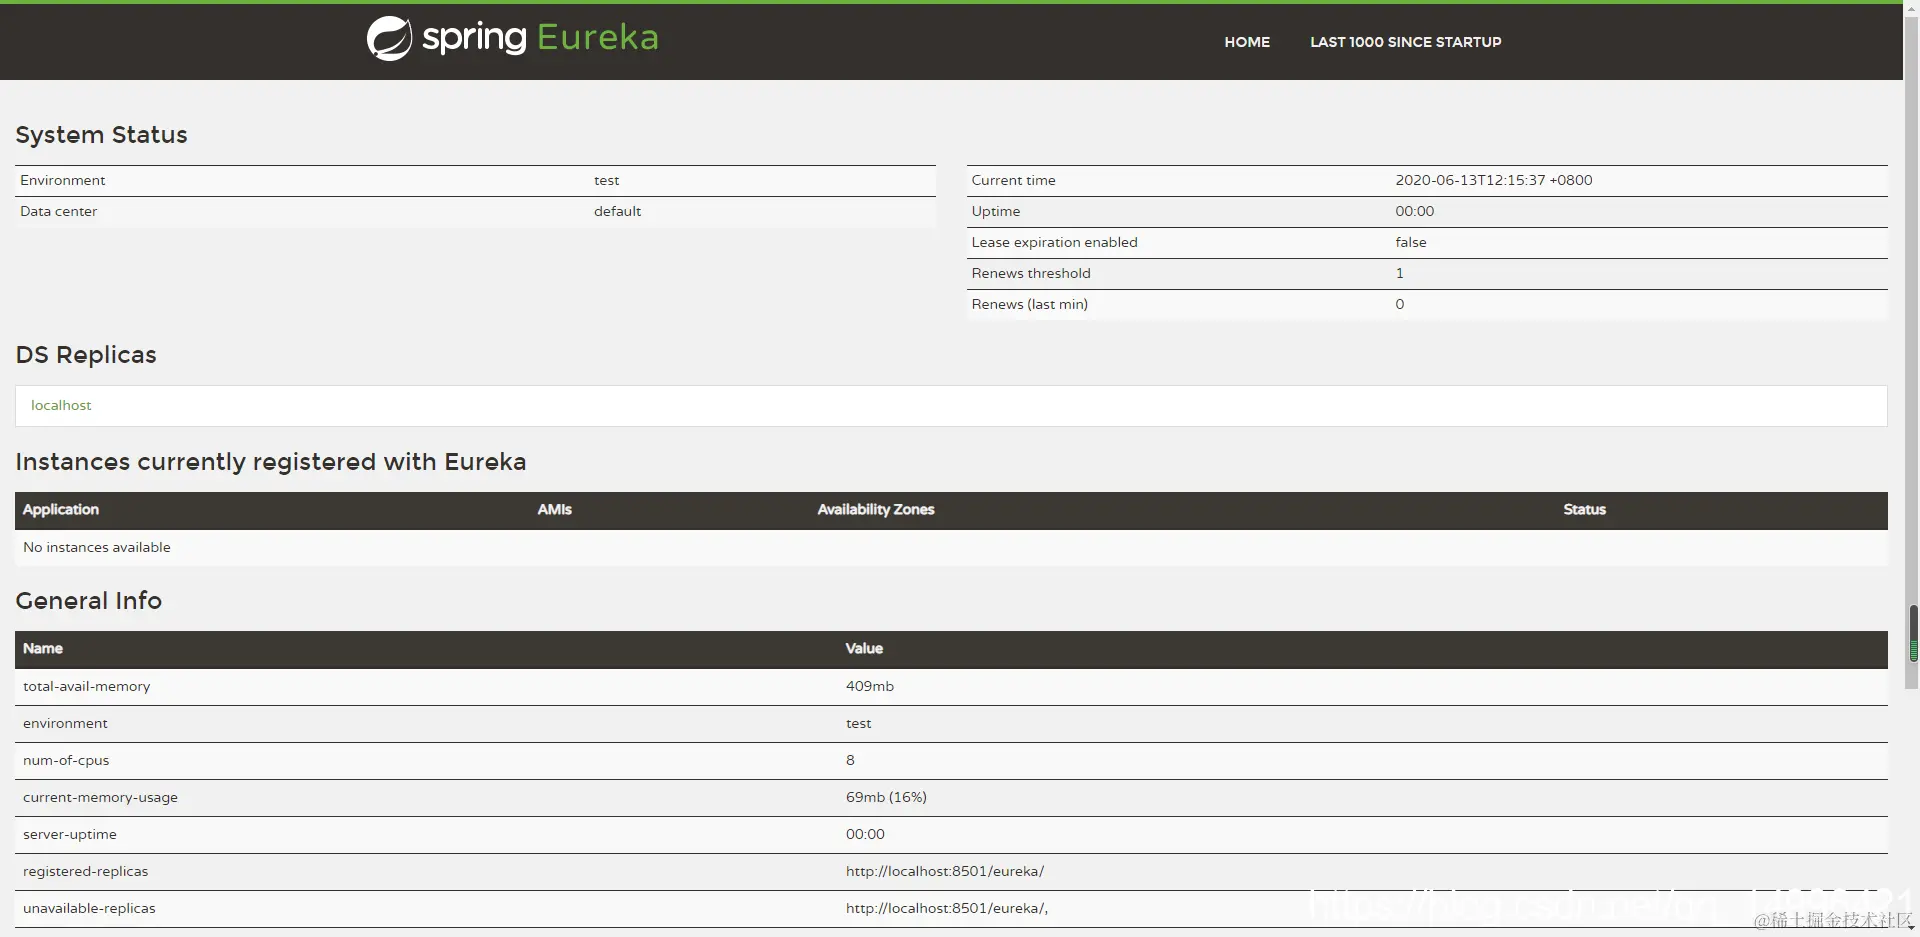This screenshot has height=937, width=1920.
Task: Open the HOME navigation link
Action: pos(1247,42)
